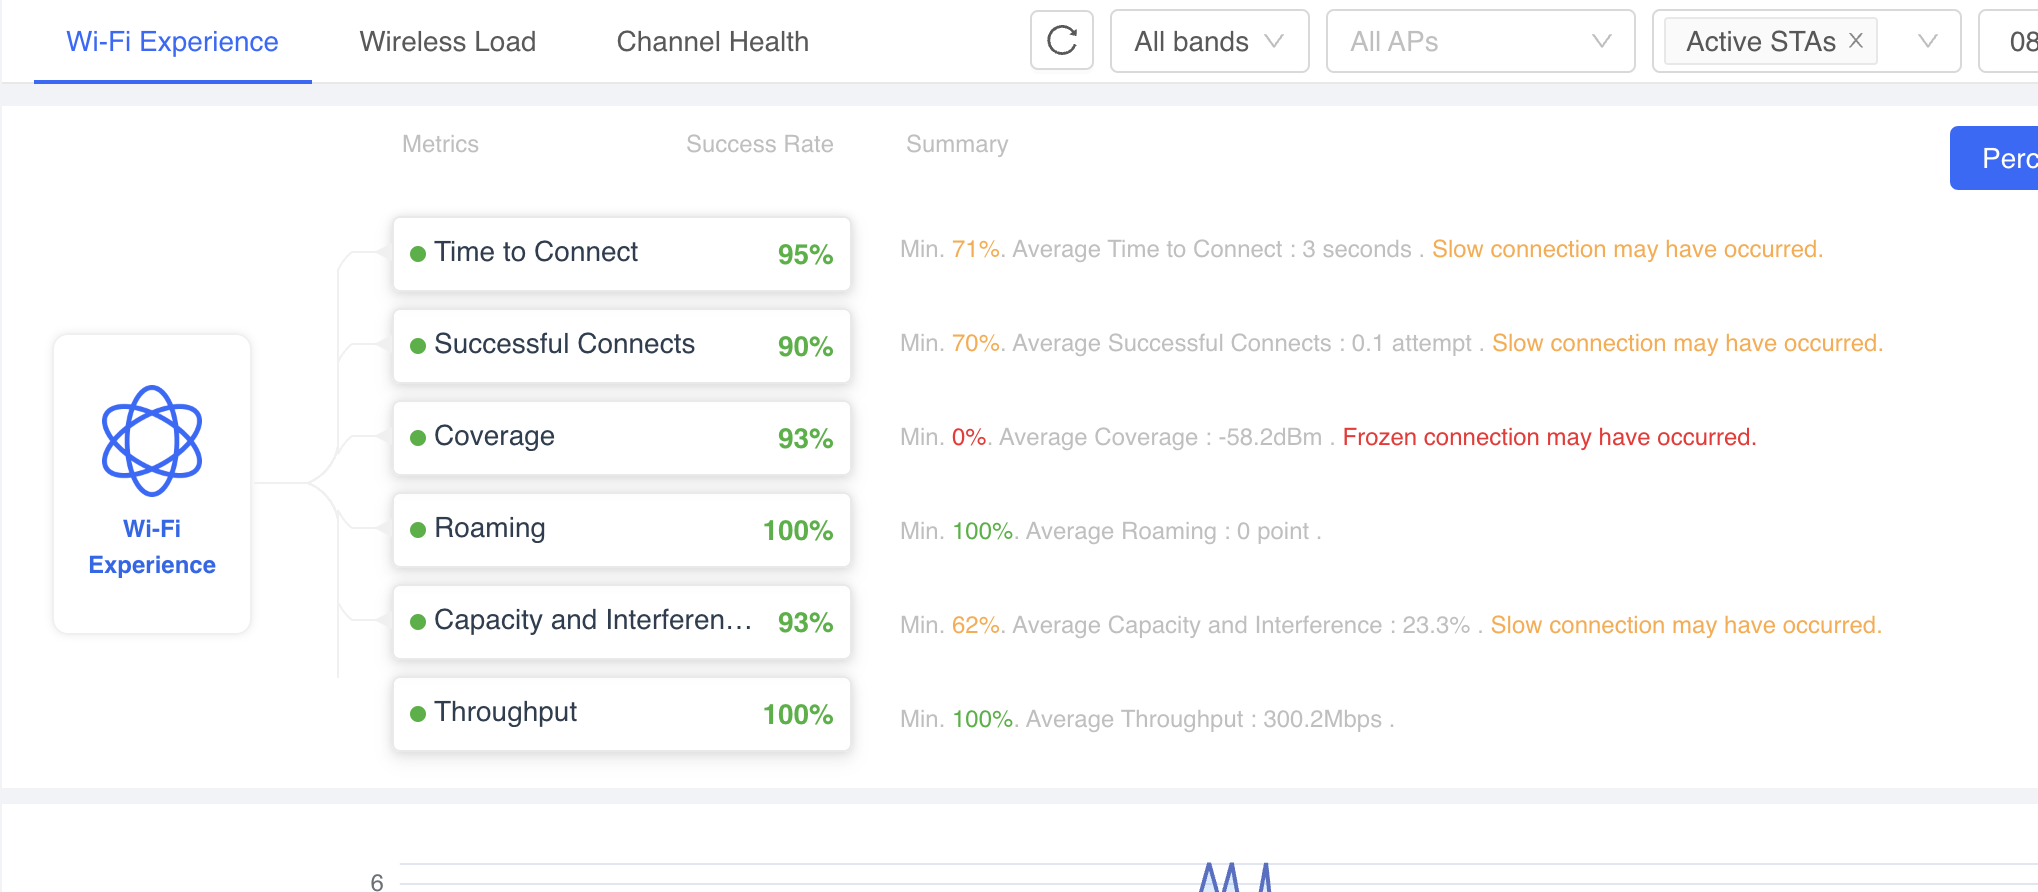The width and height of the screenshot is (2038, 892).
Task: Click the refresh icon button
Action: click(1061, 41)
